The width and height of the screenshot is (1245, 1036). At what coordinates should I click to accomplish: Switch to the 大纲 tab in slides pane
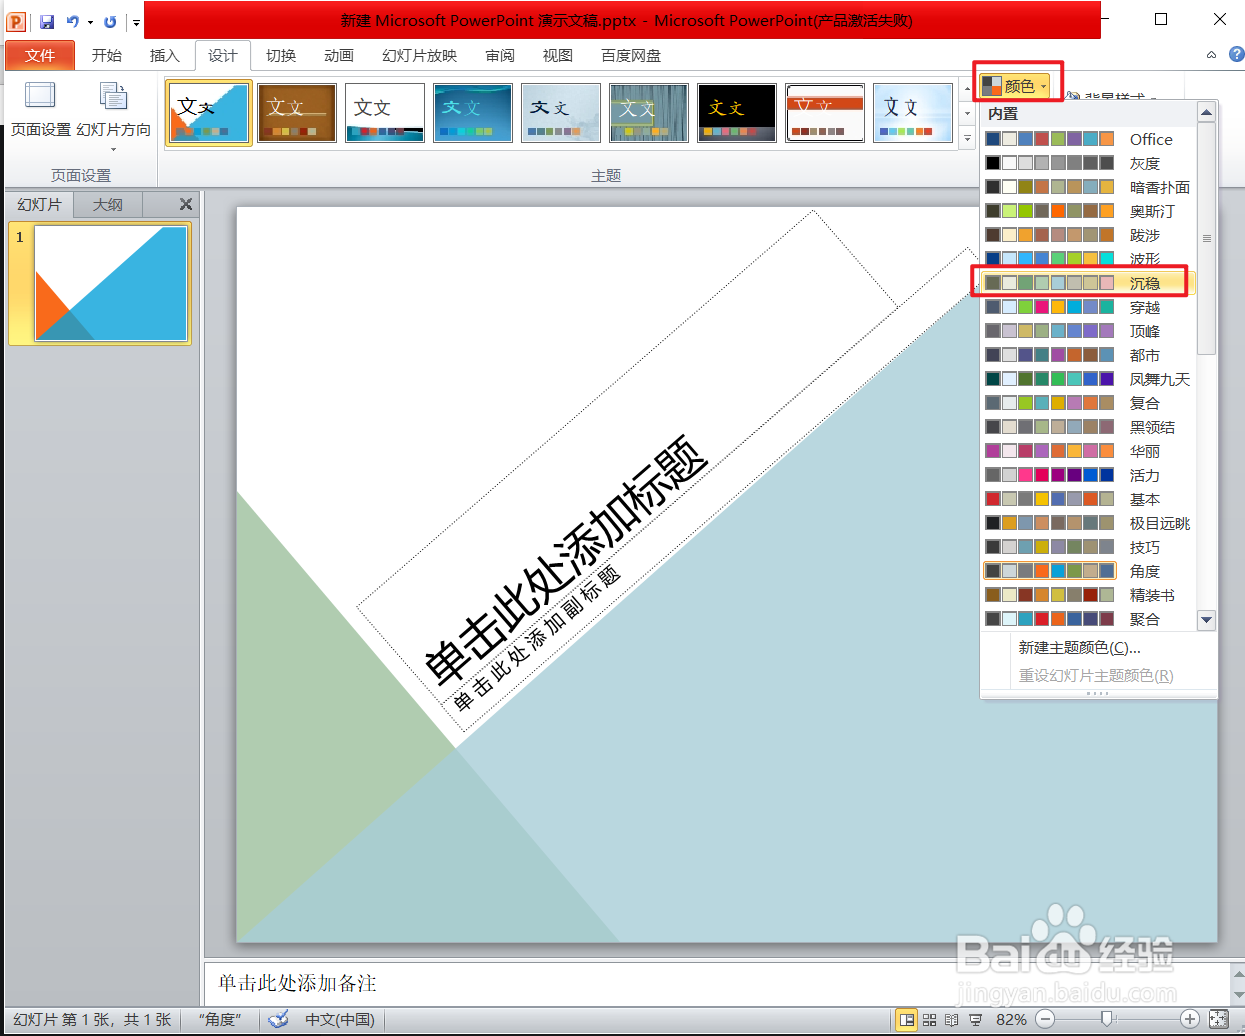click(x=107, y=204)
